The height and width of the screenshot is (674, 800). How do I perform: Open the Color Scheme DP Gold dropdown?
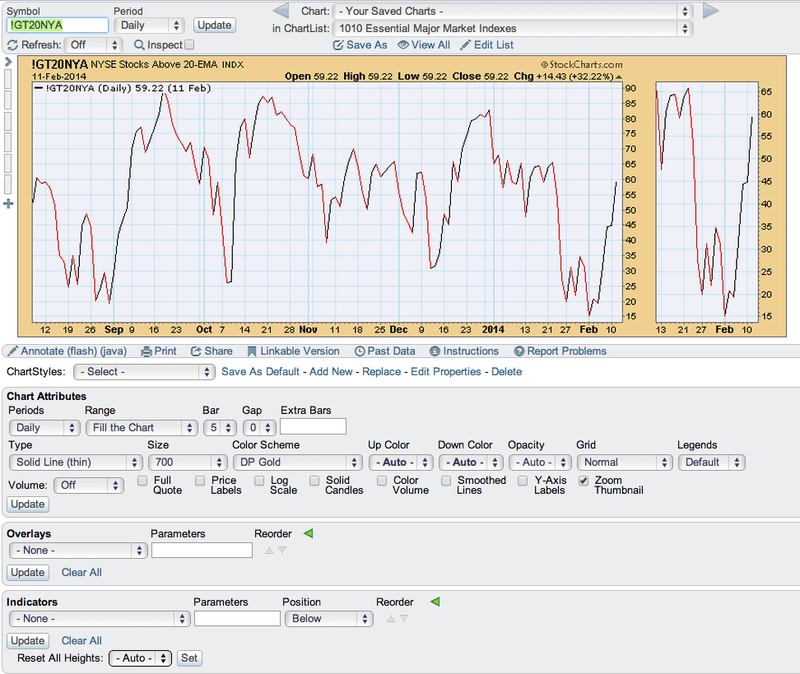tap(295, 462)
